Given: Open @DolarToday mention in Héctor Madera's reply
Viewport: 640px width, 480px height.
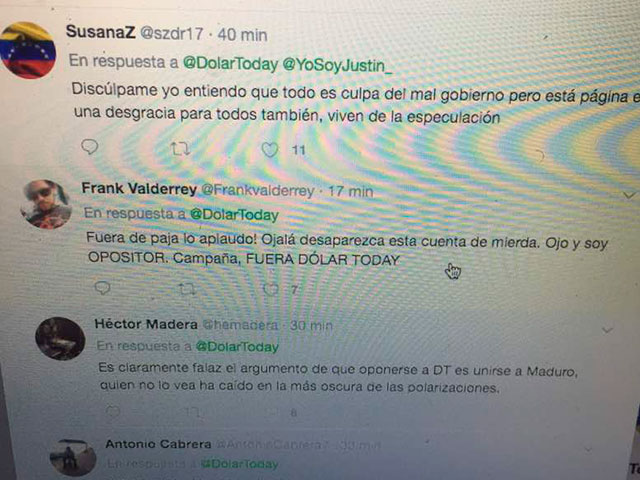Looking at the screenshot, I should 237,347.
